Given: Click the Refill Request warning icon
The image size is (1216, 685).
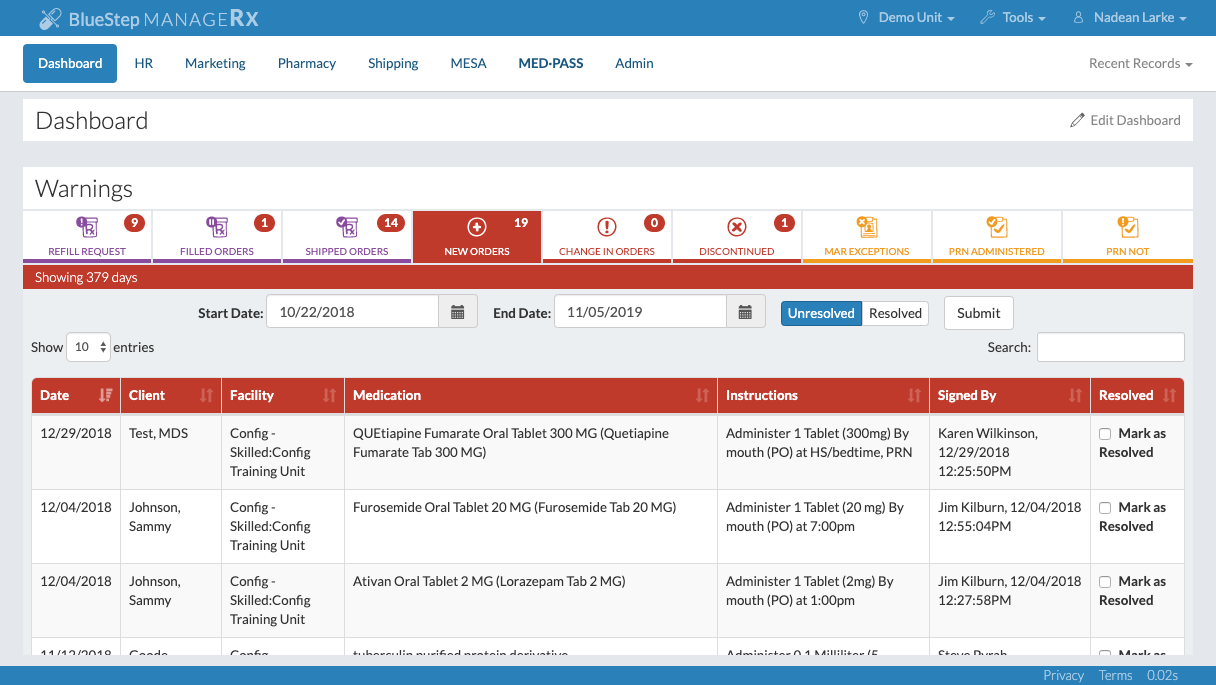Looking at the screenshot, I should pyautogui.click(x=87, y=227).
